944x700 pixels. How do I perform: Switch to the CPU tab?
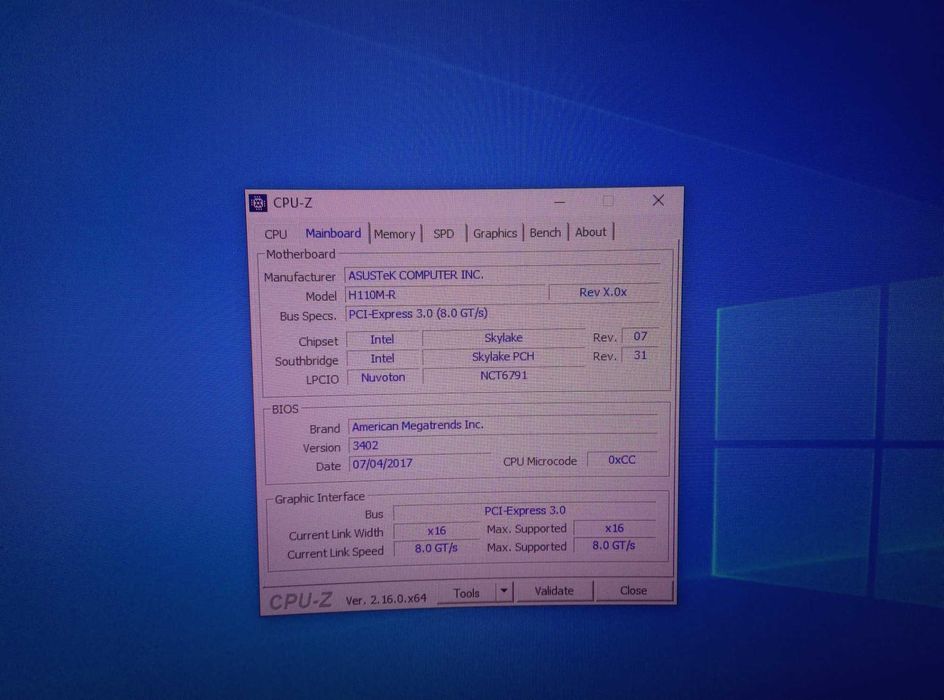pos(276,234)
